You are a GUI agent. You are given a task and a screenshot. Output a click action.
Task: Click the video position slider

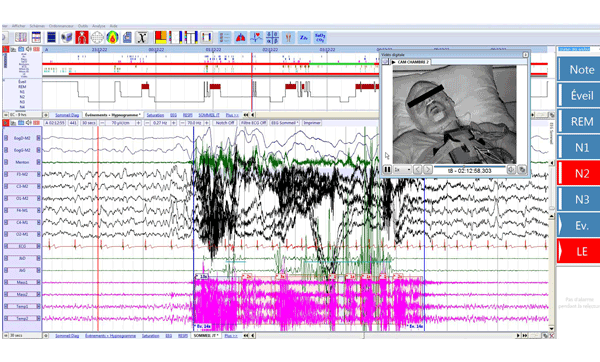tap(470, 166)
